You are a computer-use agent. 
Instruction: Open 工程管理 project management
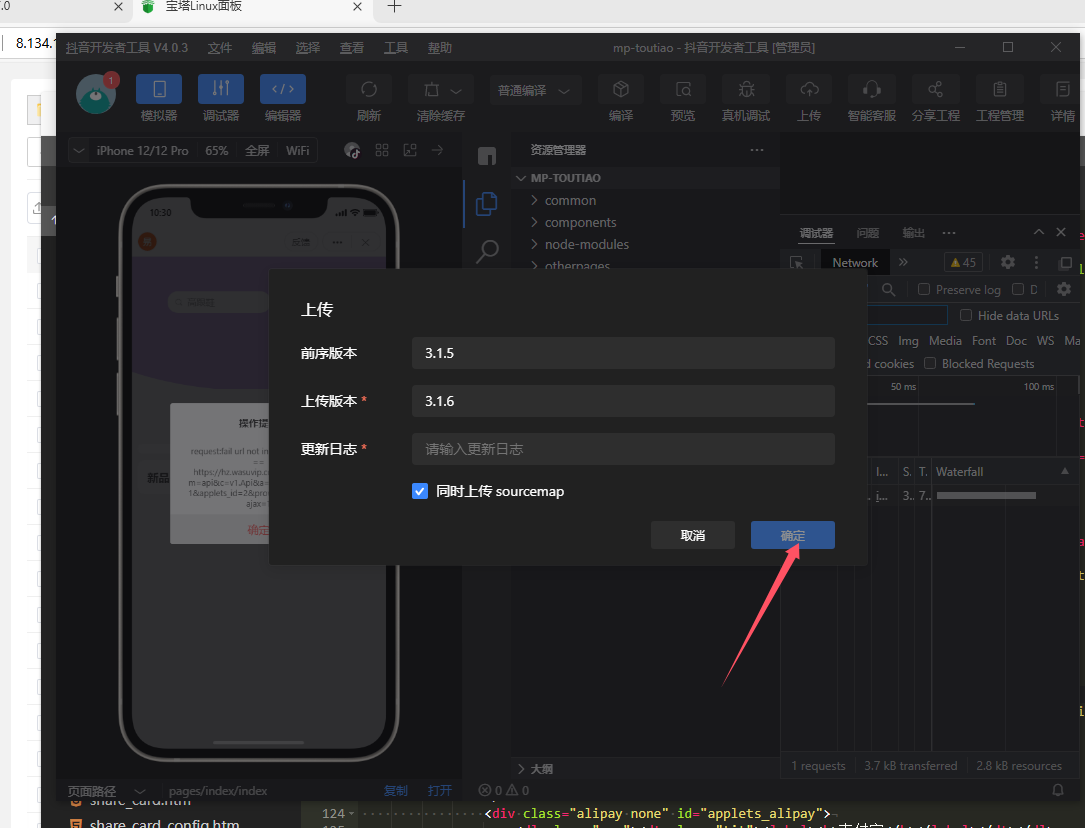[1000, 89]
